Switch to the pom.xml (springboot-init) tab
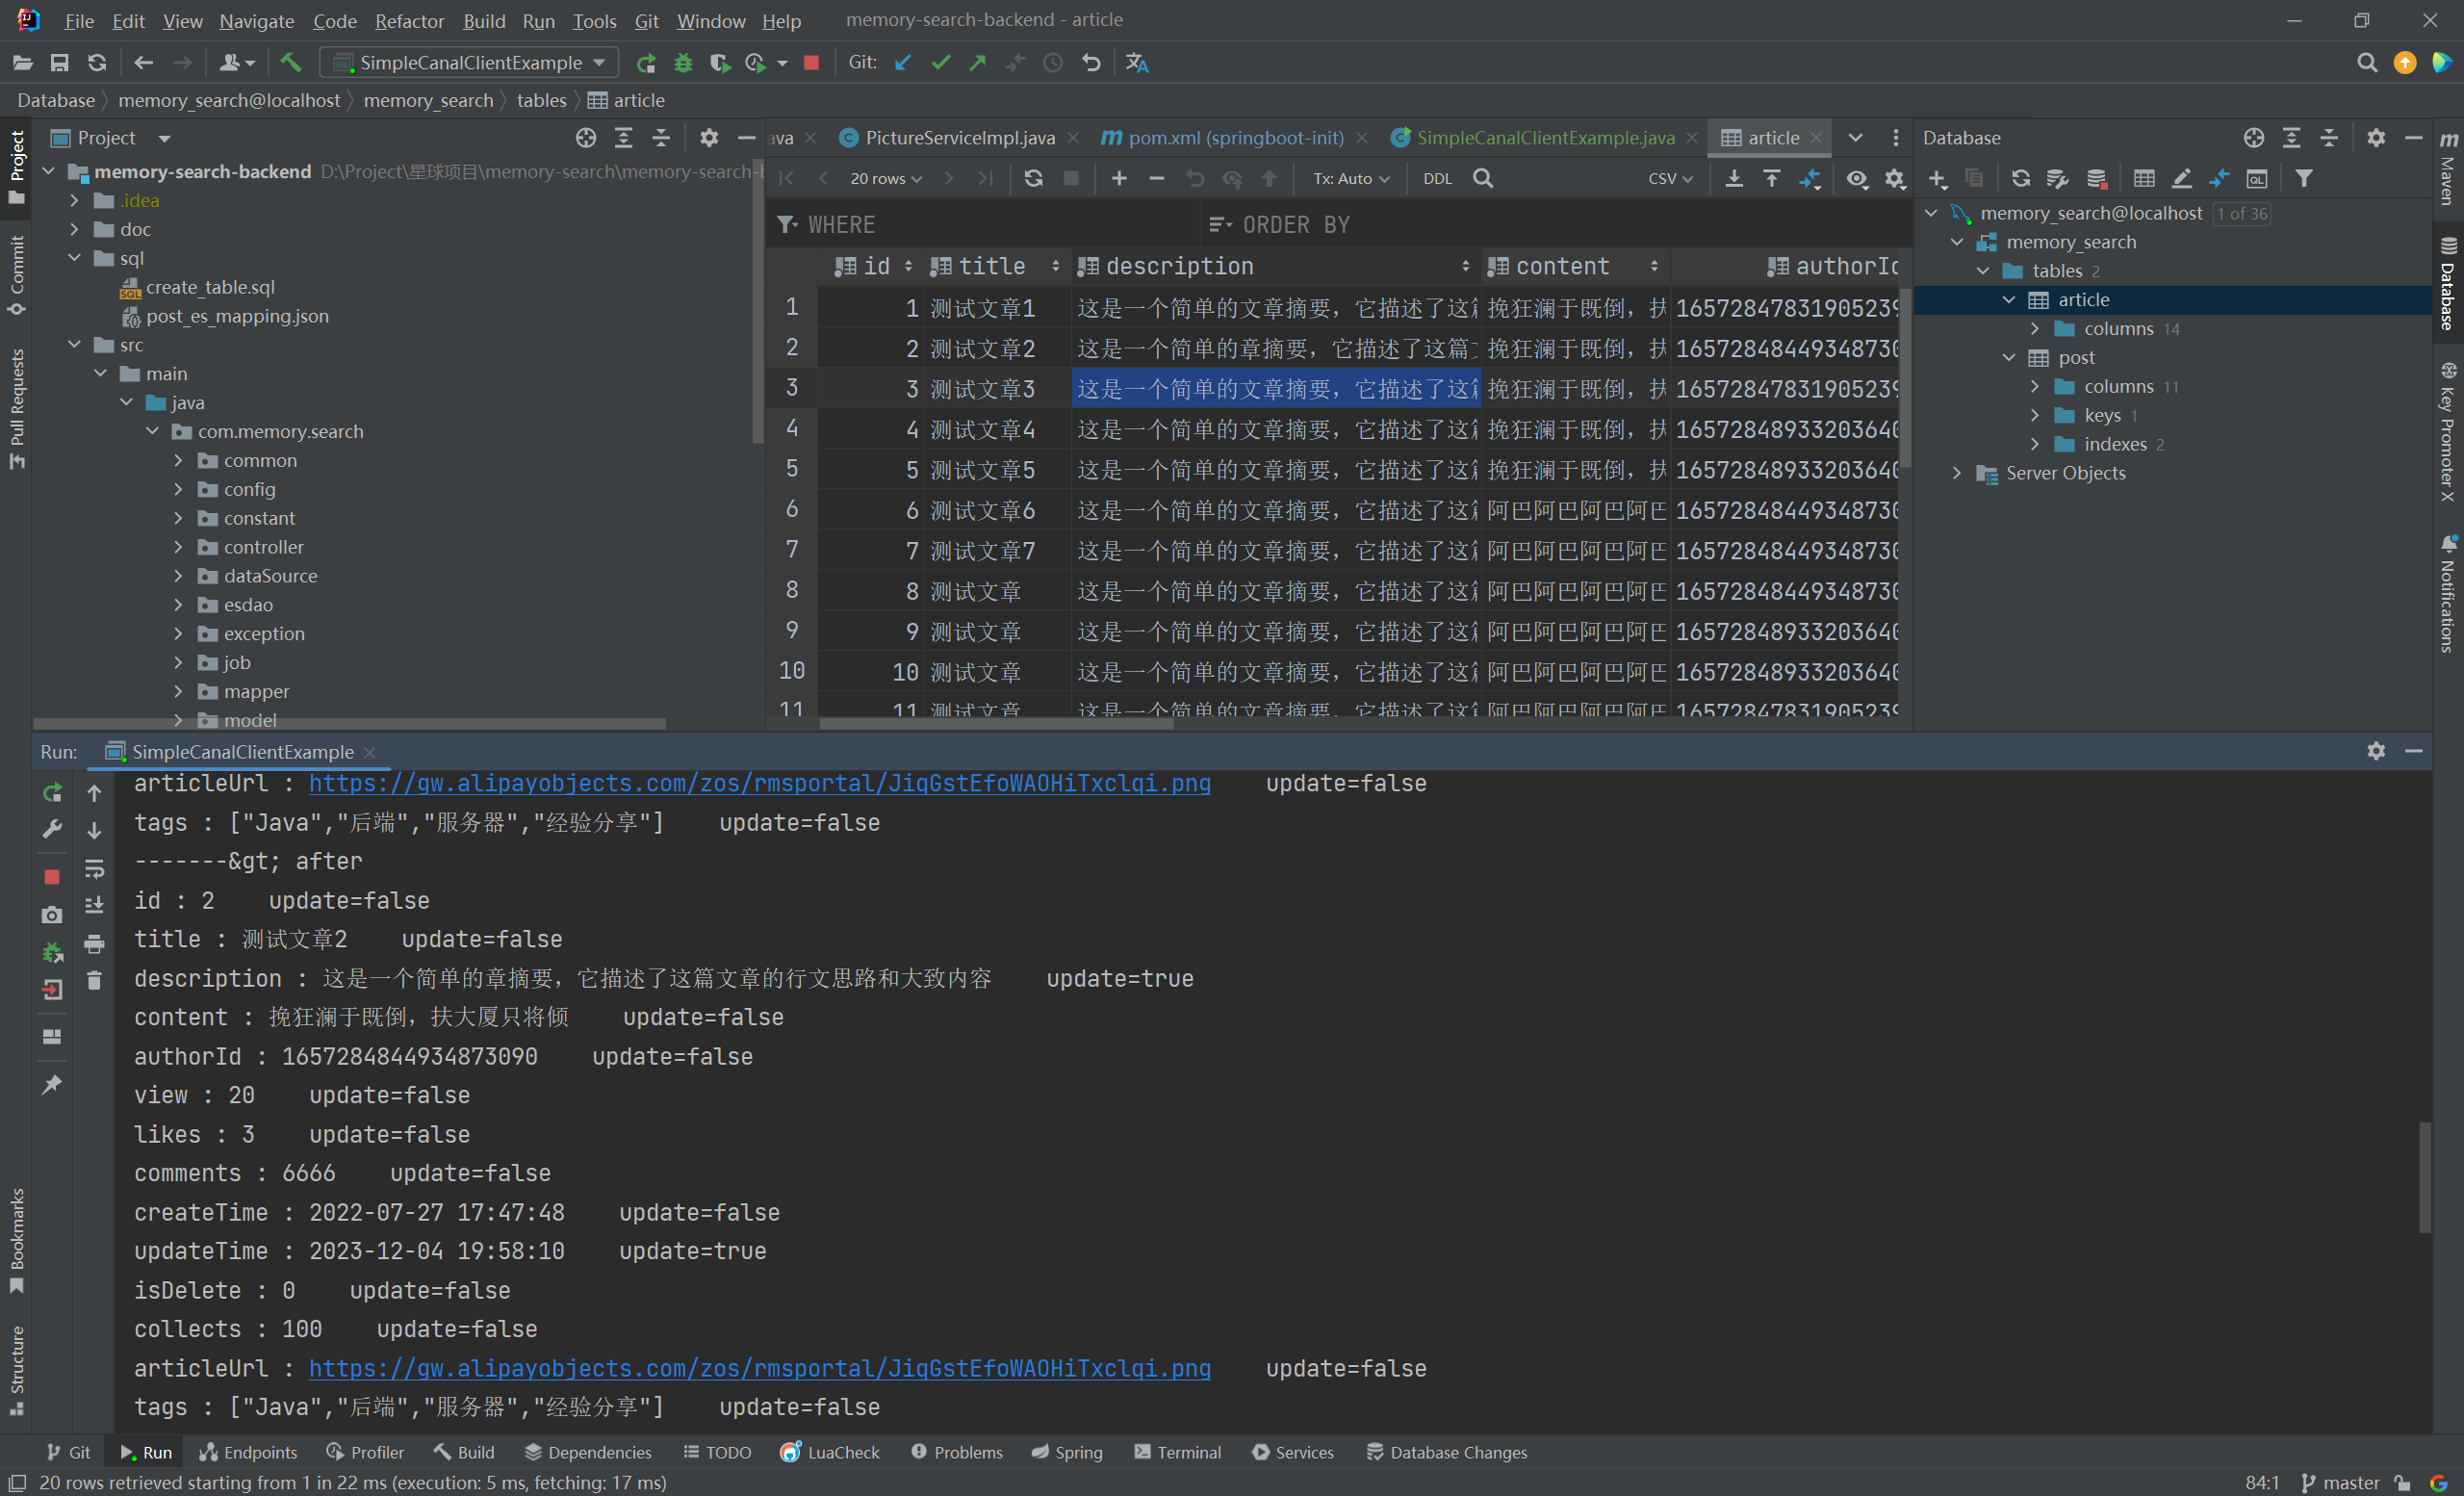Viewport: 2464px width, 1496px height. [x=1234, y=138]
